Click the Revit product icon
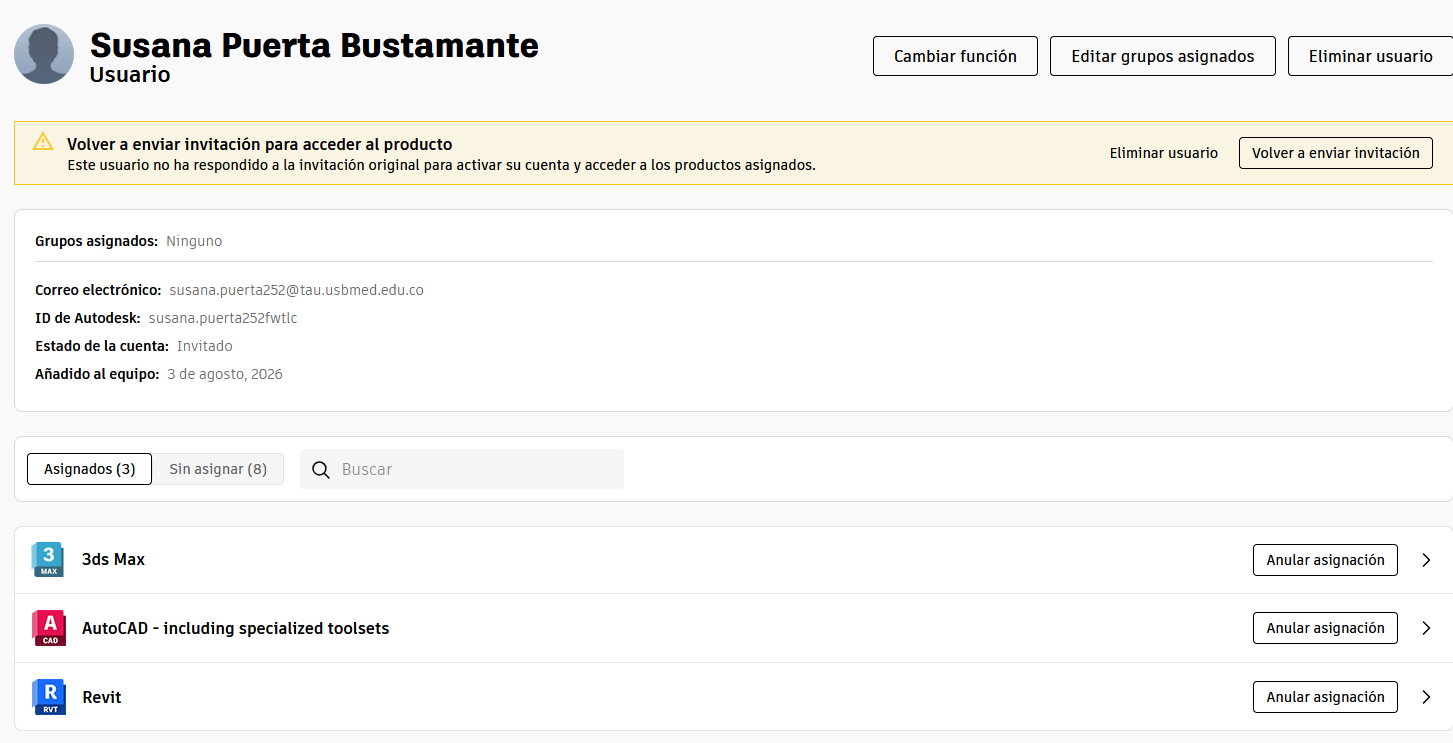Viewport: 1453px width, 743px height. pos(48,697)
